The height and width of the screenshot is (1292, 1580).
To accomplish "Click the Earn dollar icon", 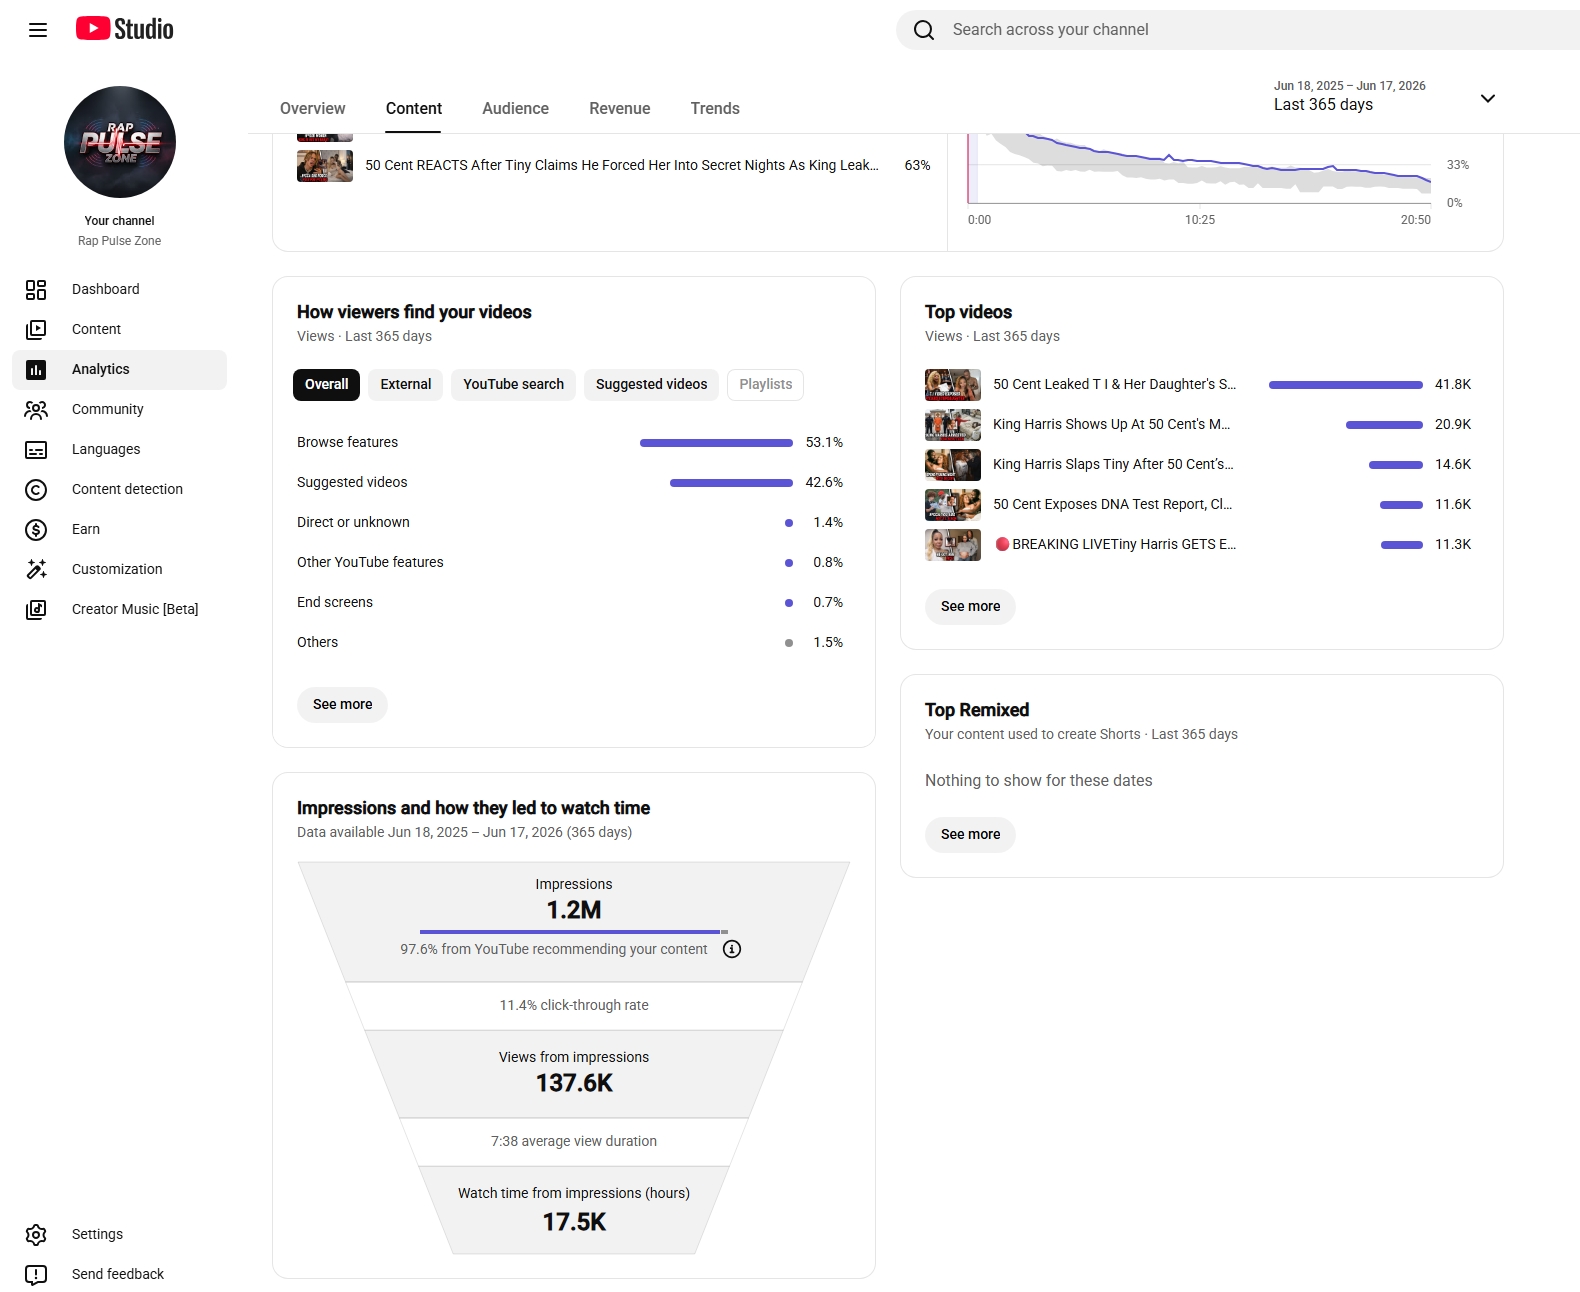I will (x=36, y=529).
